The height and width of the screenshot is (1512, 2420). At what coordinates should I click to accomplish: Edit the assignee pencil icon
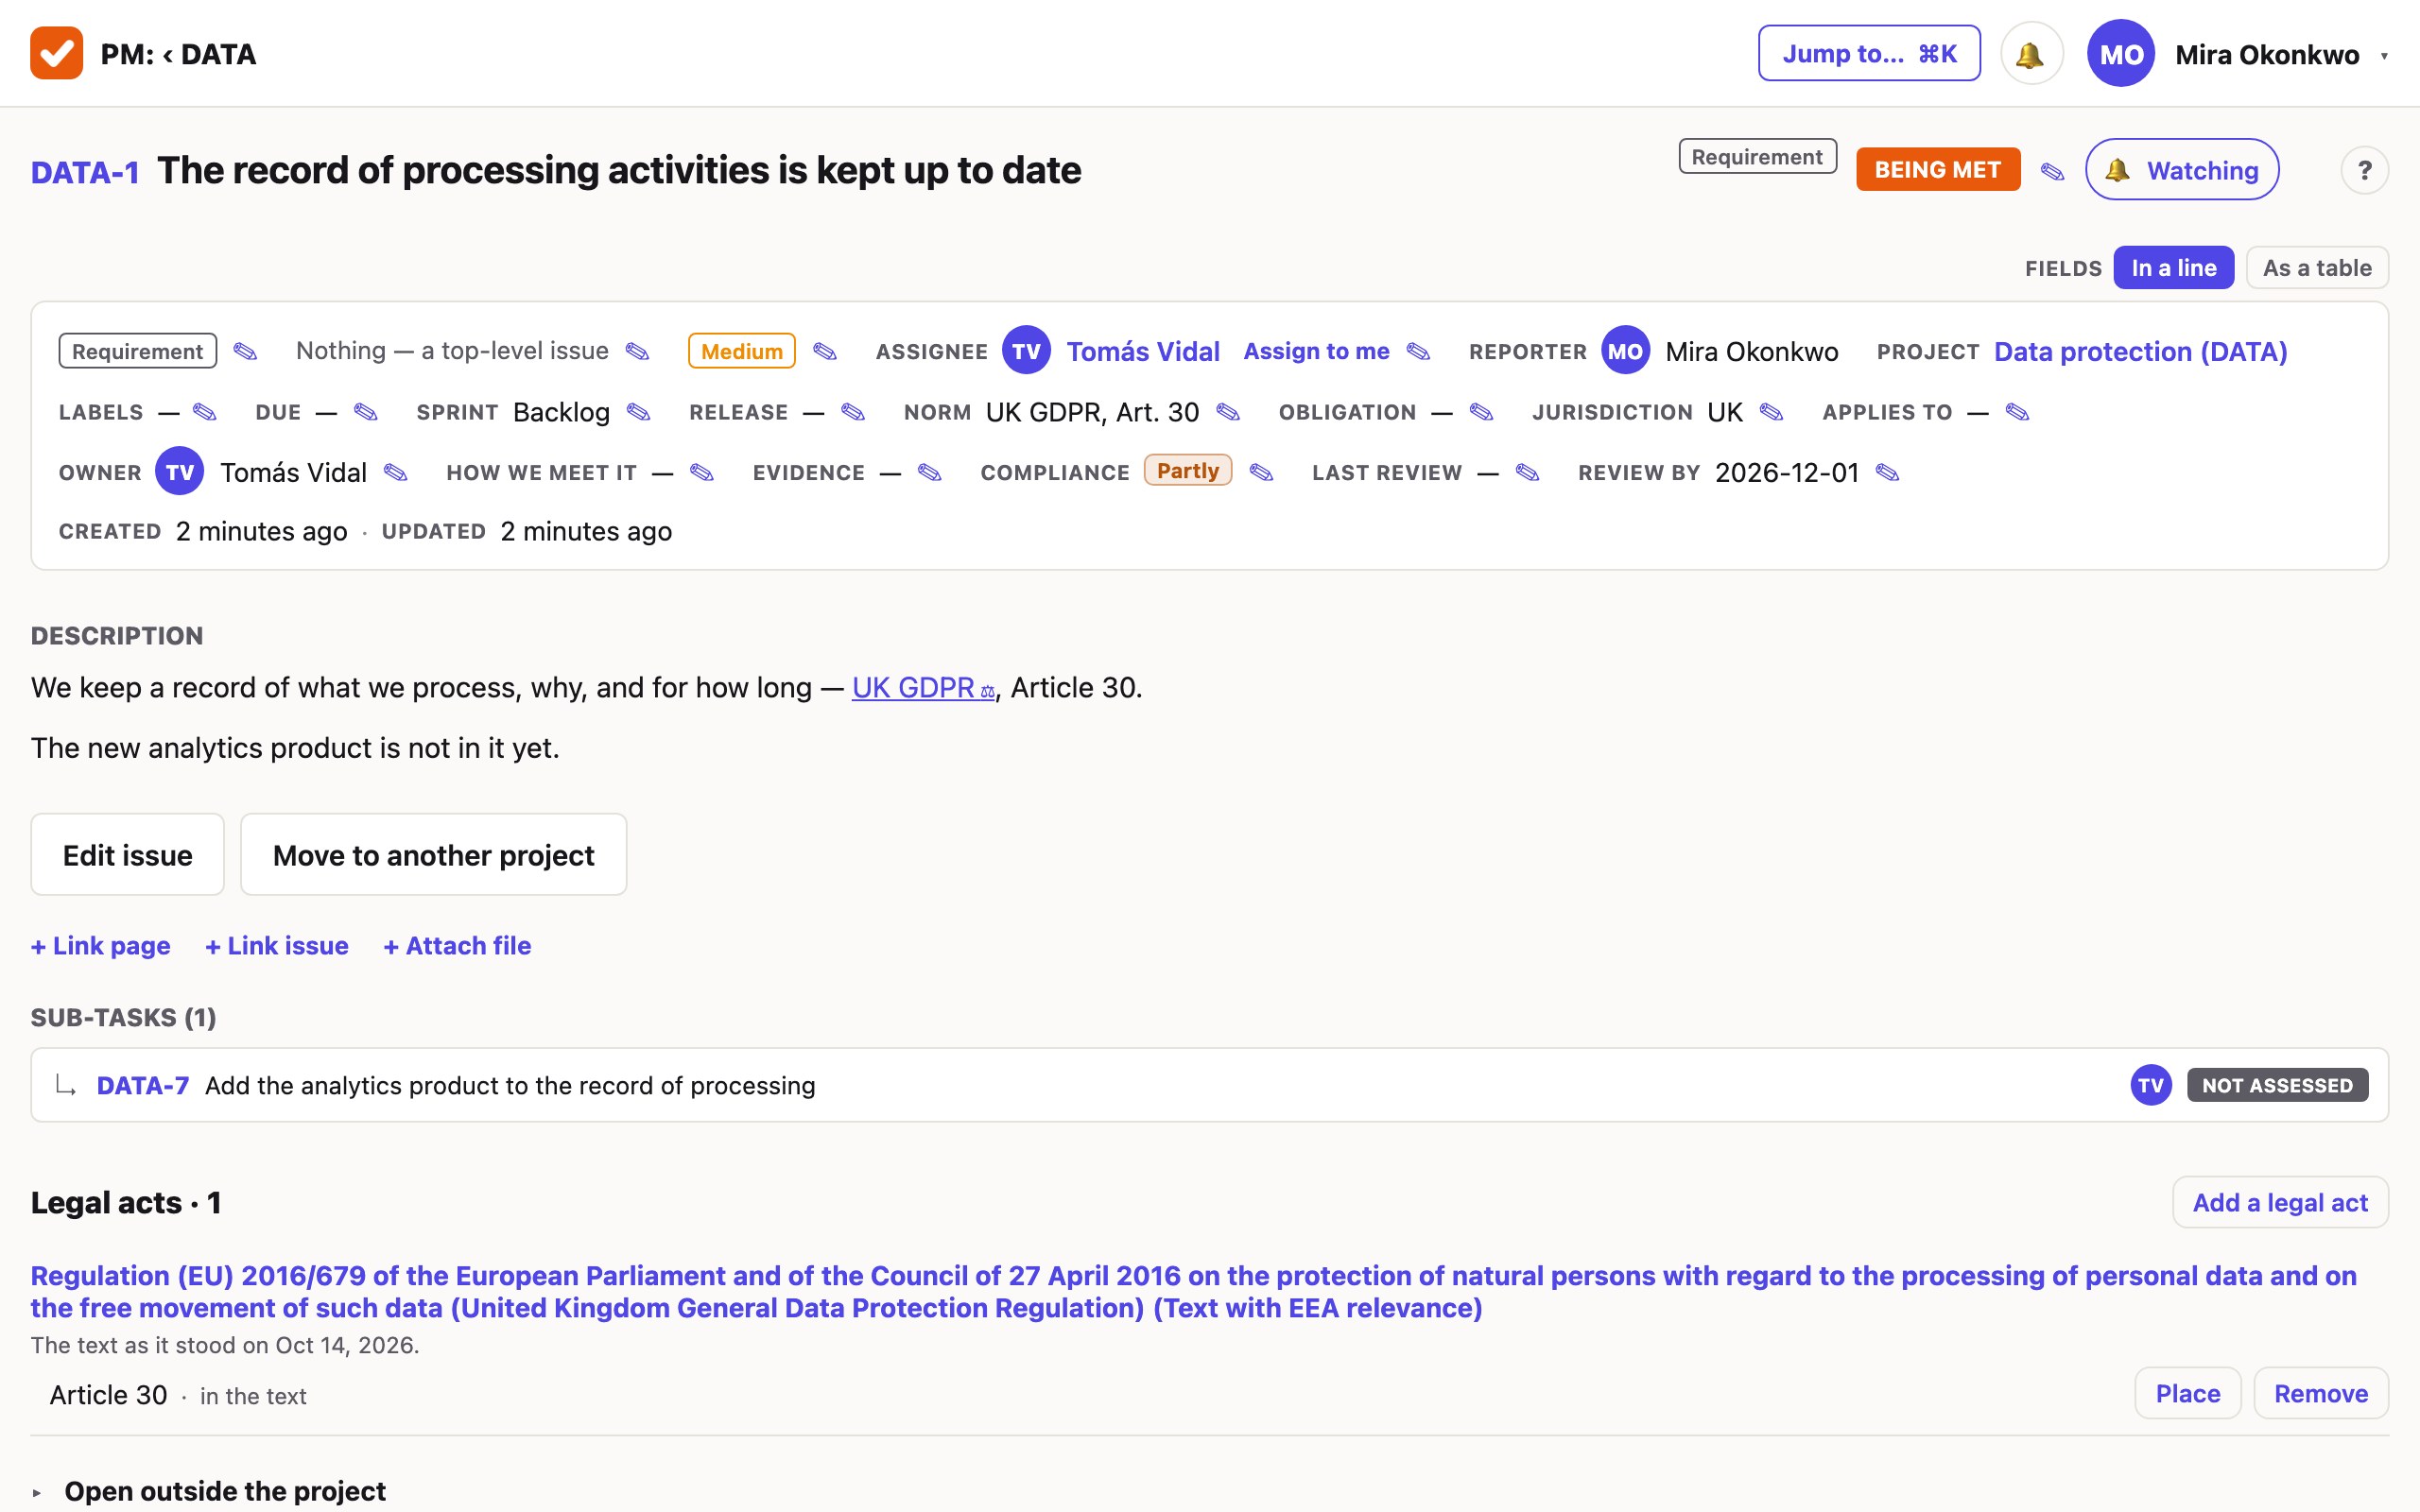click(x=1418, y=351)
